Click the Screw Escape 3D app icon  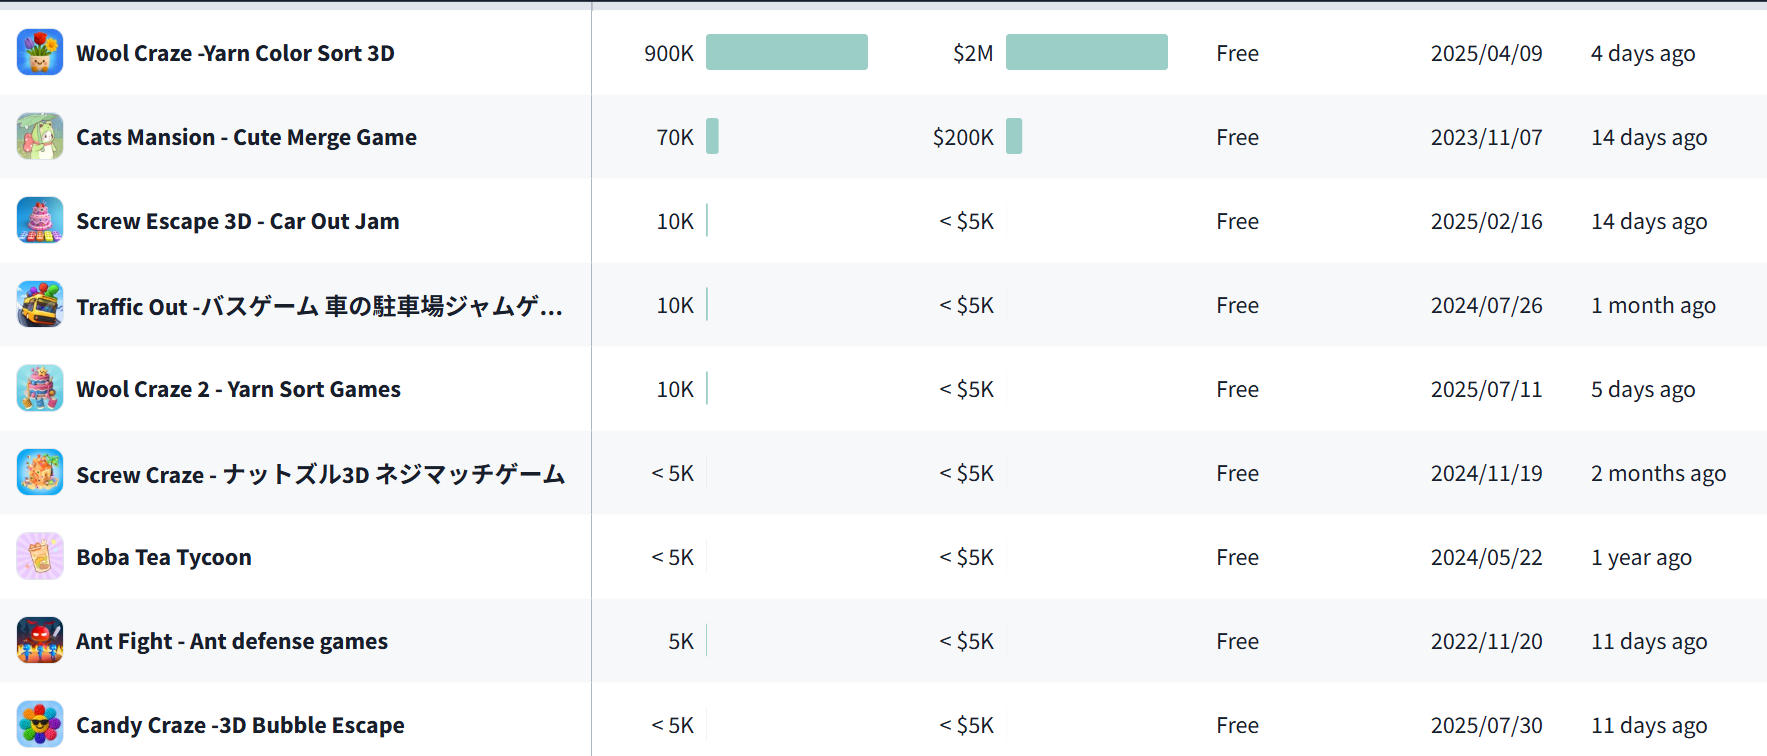pos(40,221)
